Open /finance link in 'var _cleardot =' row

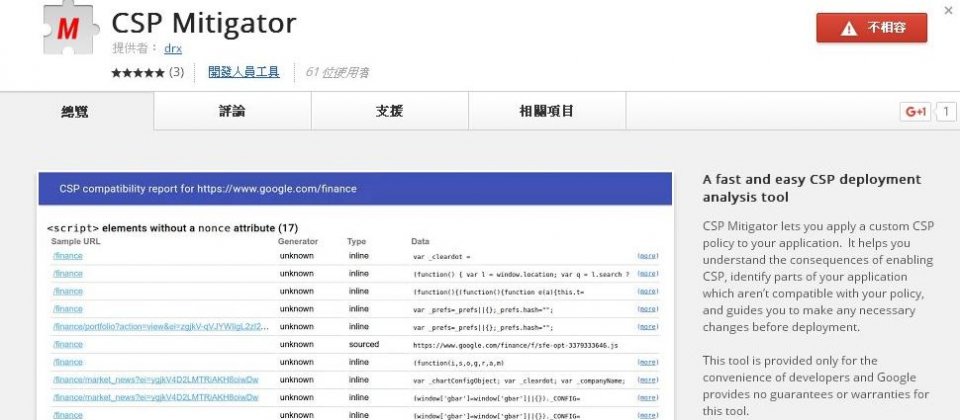click(67, 256)
